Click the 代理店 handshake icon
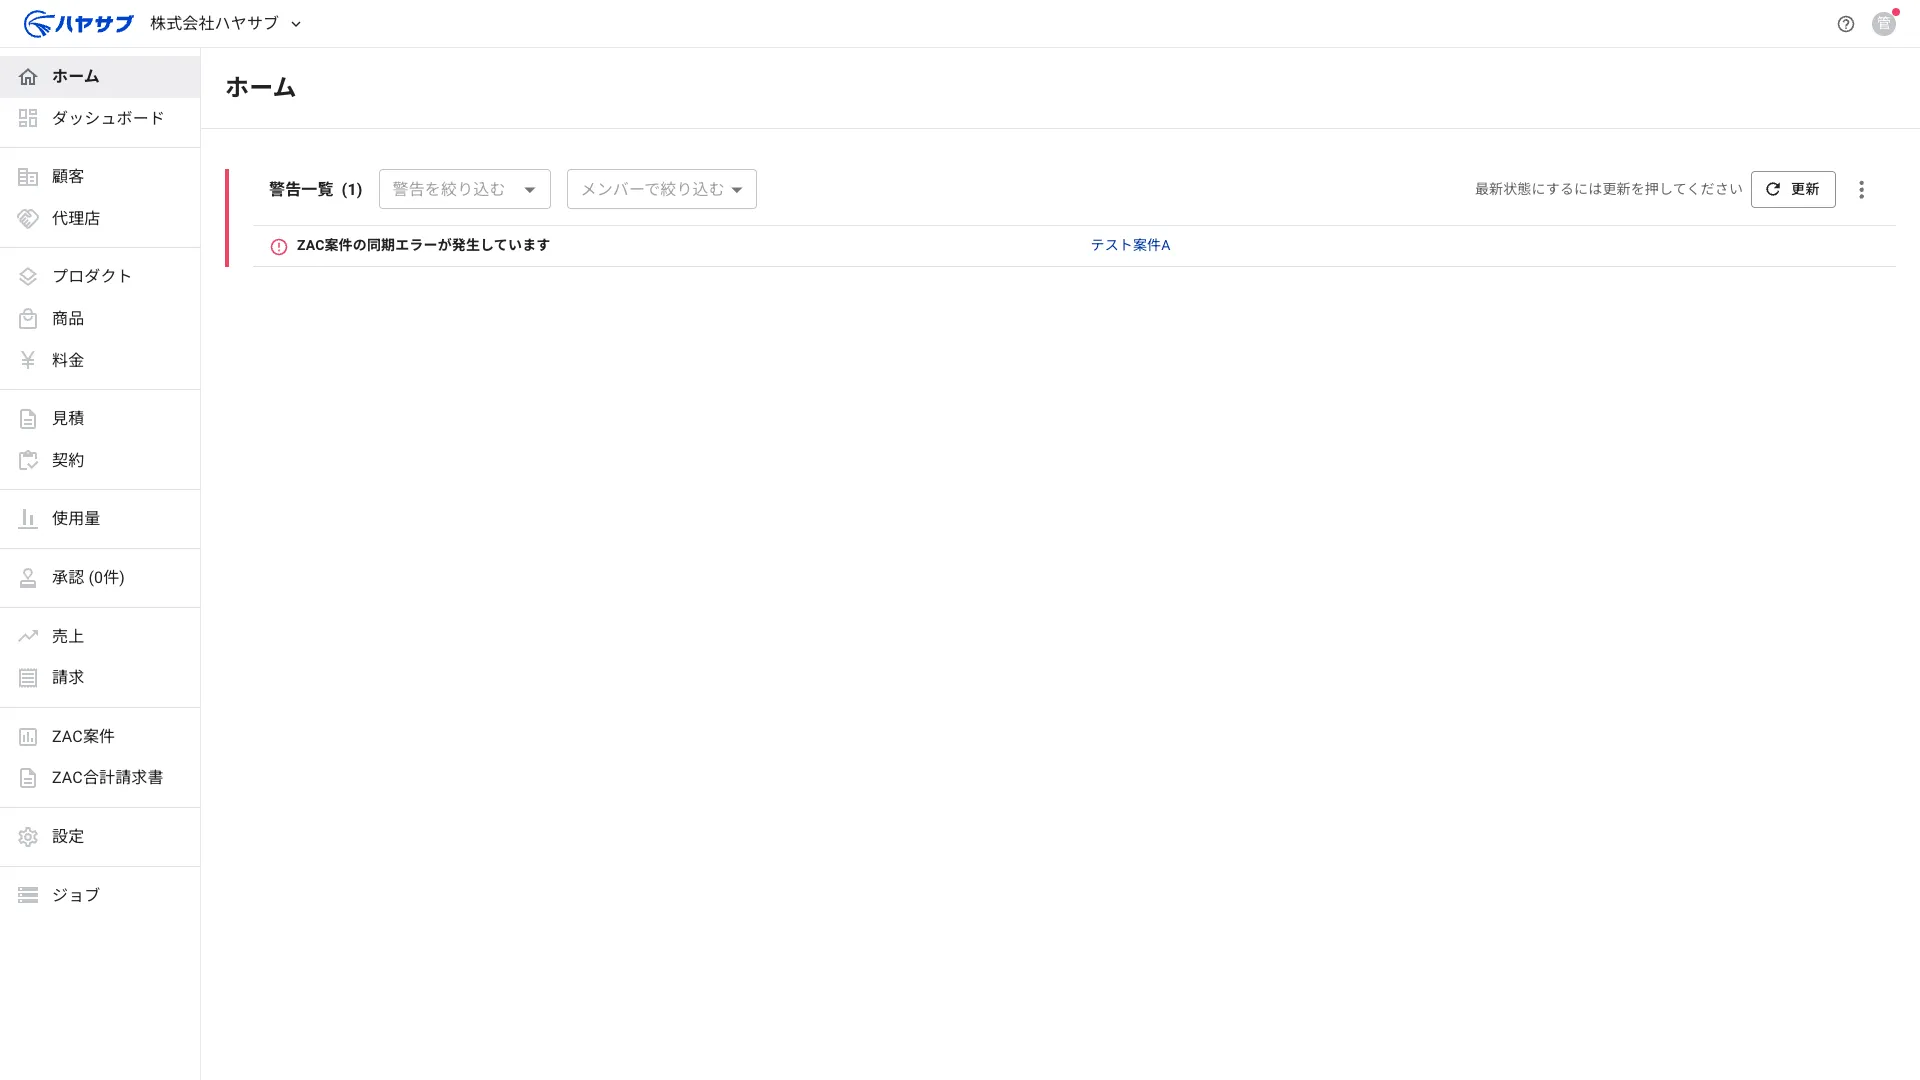 28,218
